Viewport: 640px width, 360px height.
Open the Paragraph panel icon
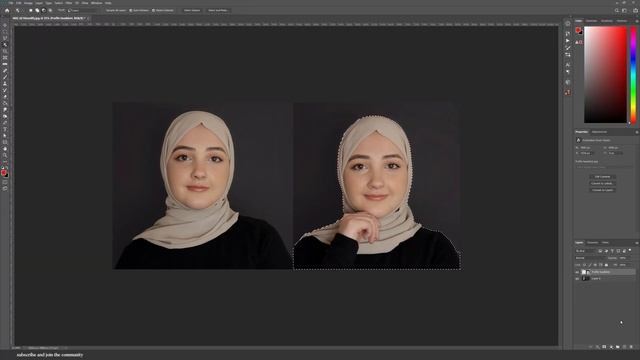[568, 72]
